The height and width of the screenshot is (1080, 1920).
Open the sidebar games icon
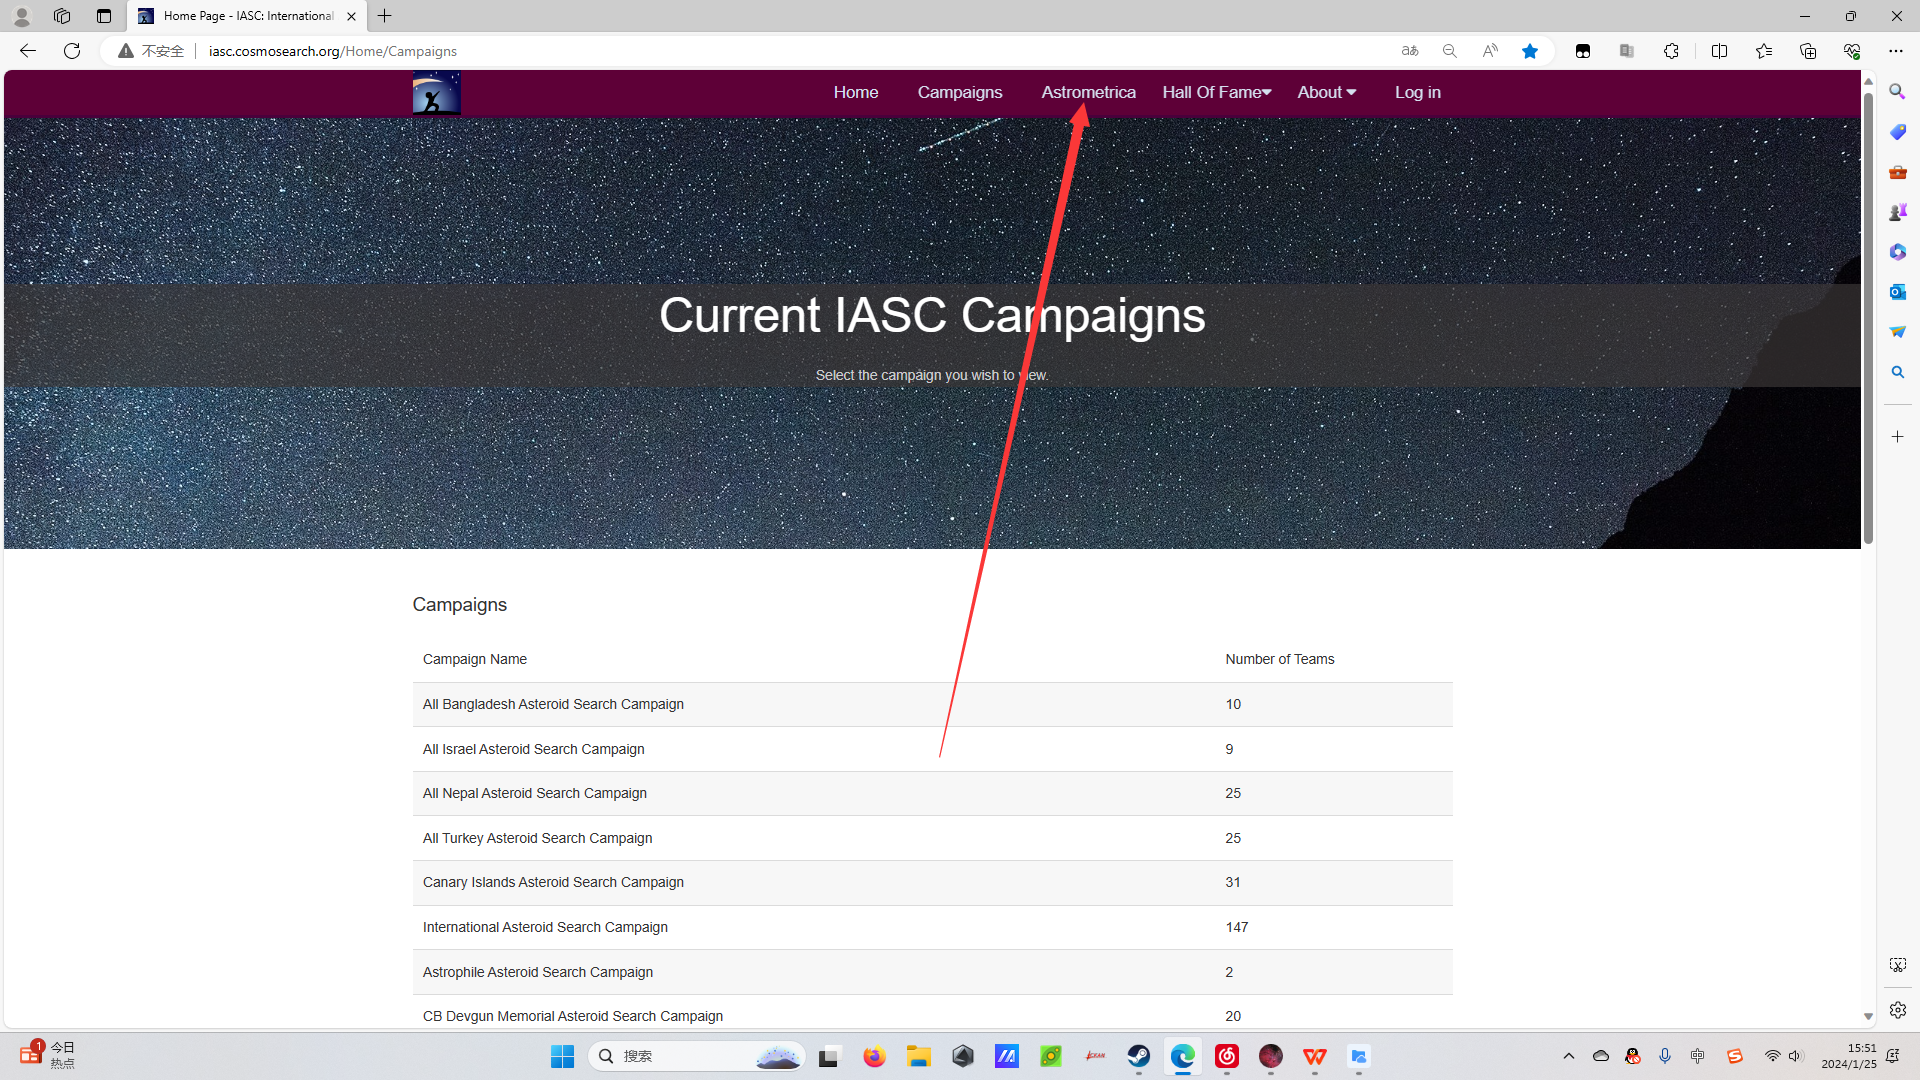click(1897, 212)
